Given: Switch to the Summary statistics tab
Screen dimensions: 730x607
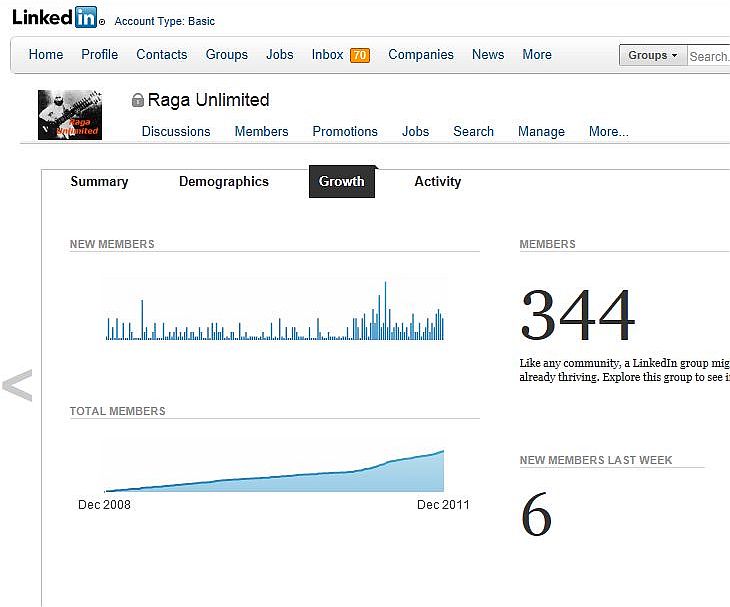Looking at the screenshot, I should pyautogui.click(x=99, y=182).
